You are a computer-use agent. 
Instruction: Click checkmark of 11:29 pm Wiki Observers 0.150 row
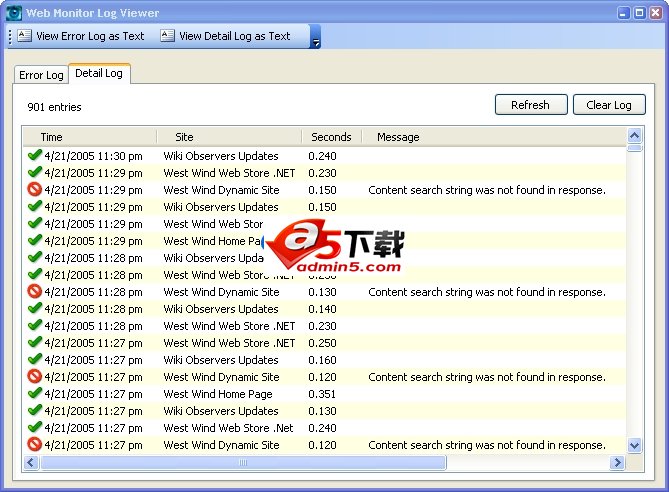[35, 206]
